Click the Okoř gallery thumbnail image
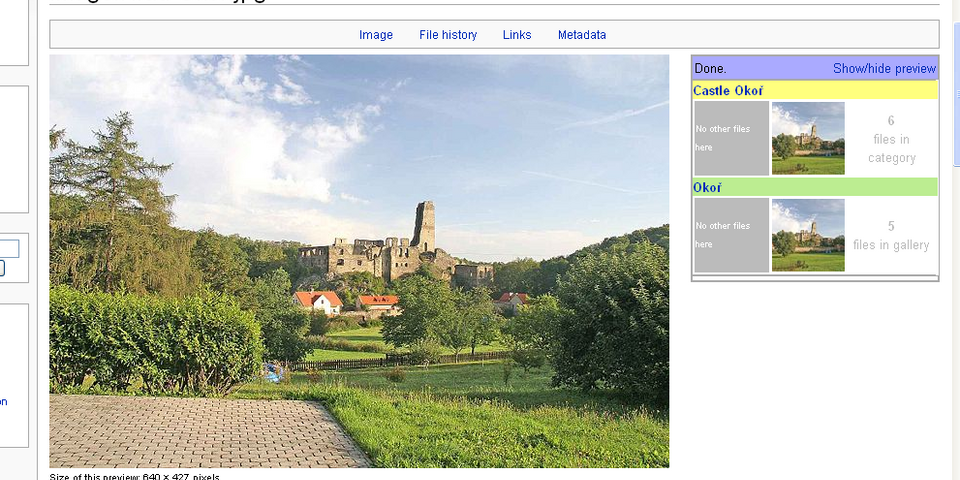Viewport: 960px width, 480px height. pos(808,235)
